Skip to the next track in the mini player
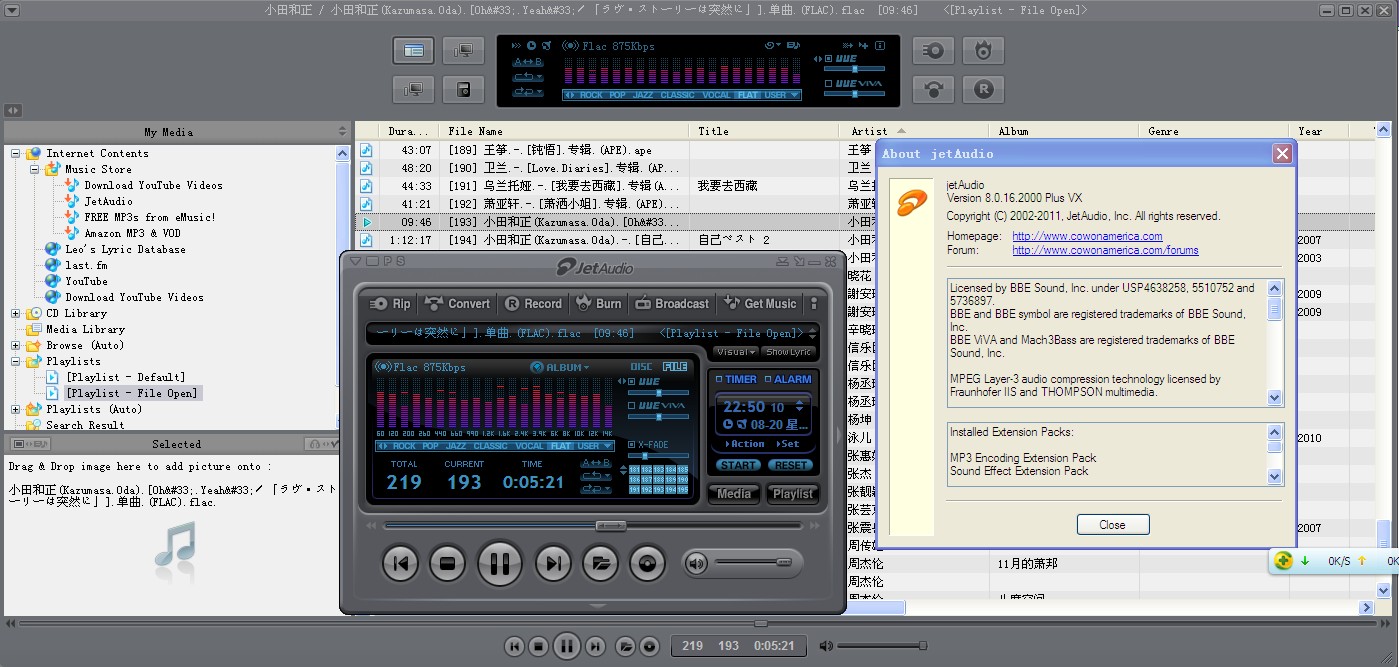The width and height of the screenshot is (1399, 667). click(x=553, y=563)
